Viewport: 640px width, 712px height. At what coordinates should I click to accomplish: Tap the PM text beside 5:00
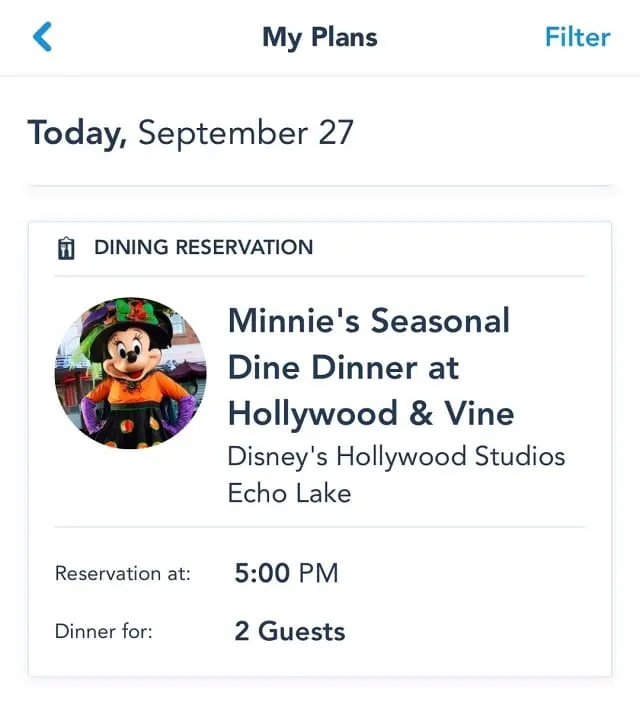coord(318,573)
